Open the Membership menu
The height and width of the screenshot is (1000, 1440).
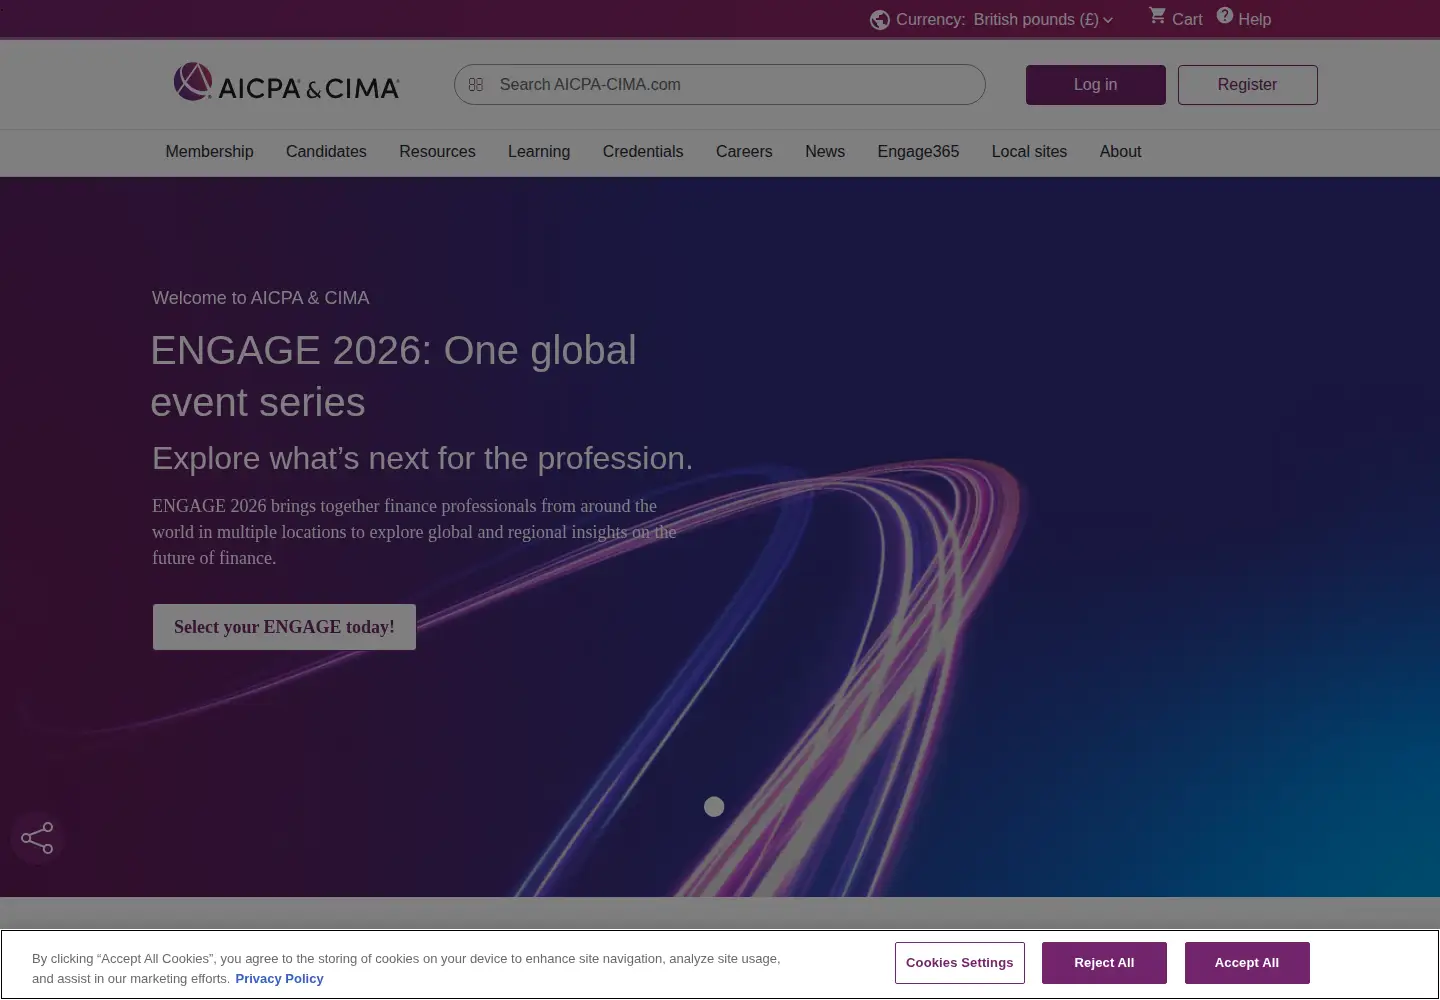pos(209,152)
